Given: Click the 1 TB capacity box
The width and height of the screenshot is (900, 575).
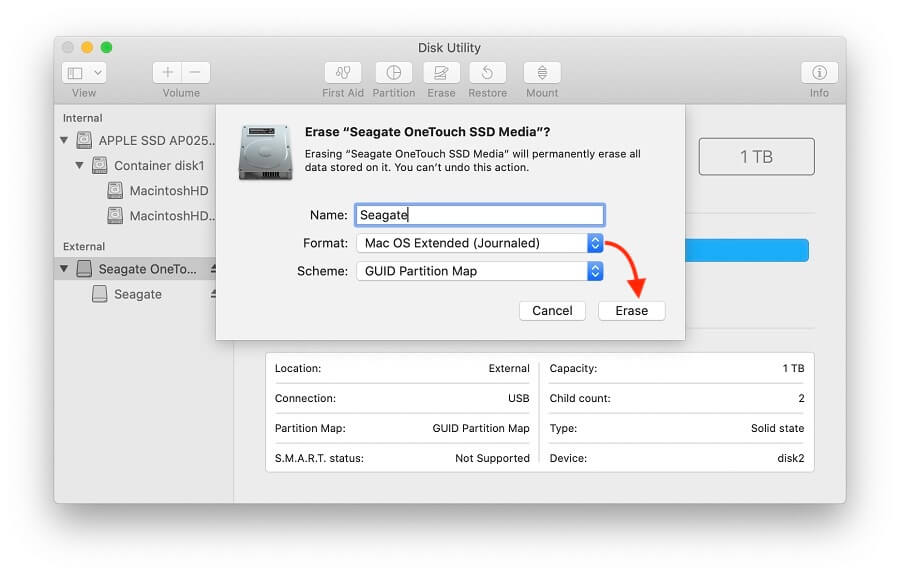Looking at the screenshot, I should [756, 156].
